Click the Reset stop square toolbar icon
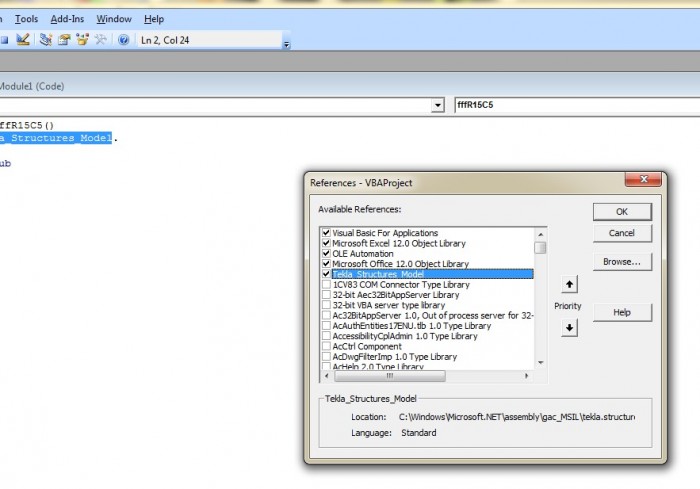The width and height of the screenshot is (700, 489). coord(4,40)
